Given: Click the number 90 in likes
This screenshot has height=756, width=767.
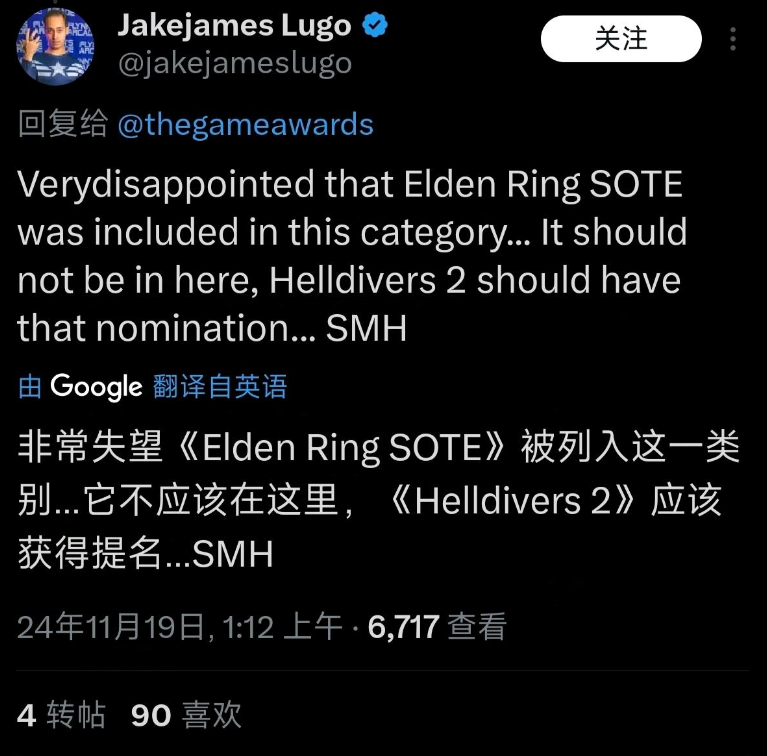Looking at the screenshot, I should click(x=151, y=716).
